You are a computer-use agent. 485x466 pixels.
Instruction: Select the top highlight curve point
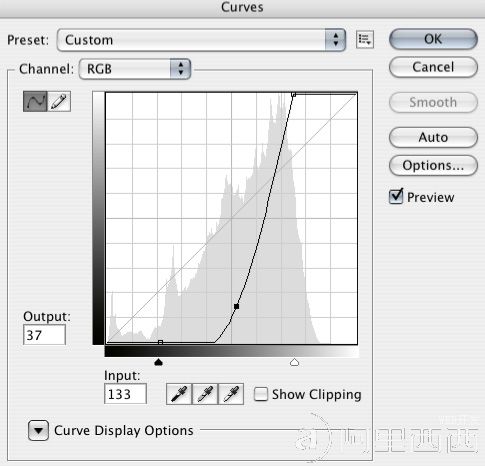click(x=293, y=95)
